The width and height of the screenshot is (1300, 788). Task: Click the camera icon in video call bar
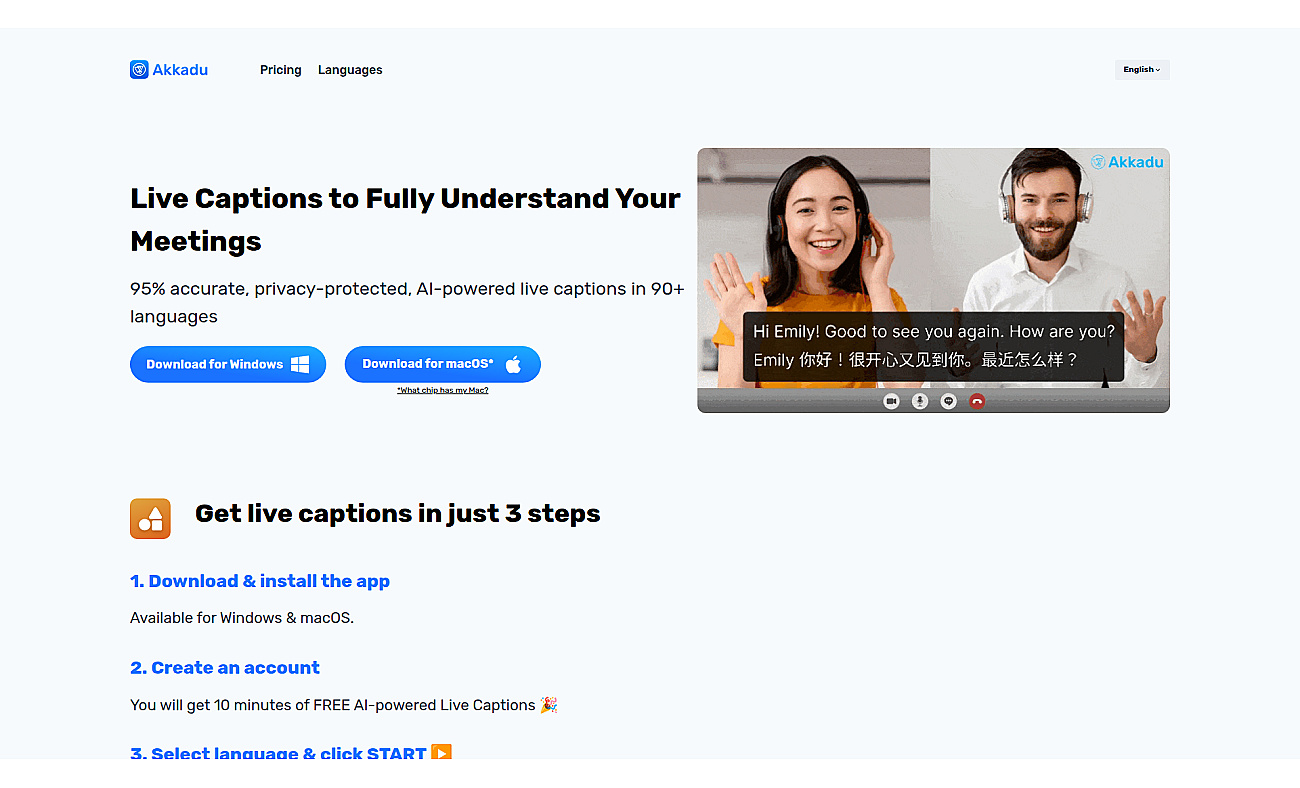pyautogui.click(x=891, y=401)
